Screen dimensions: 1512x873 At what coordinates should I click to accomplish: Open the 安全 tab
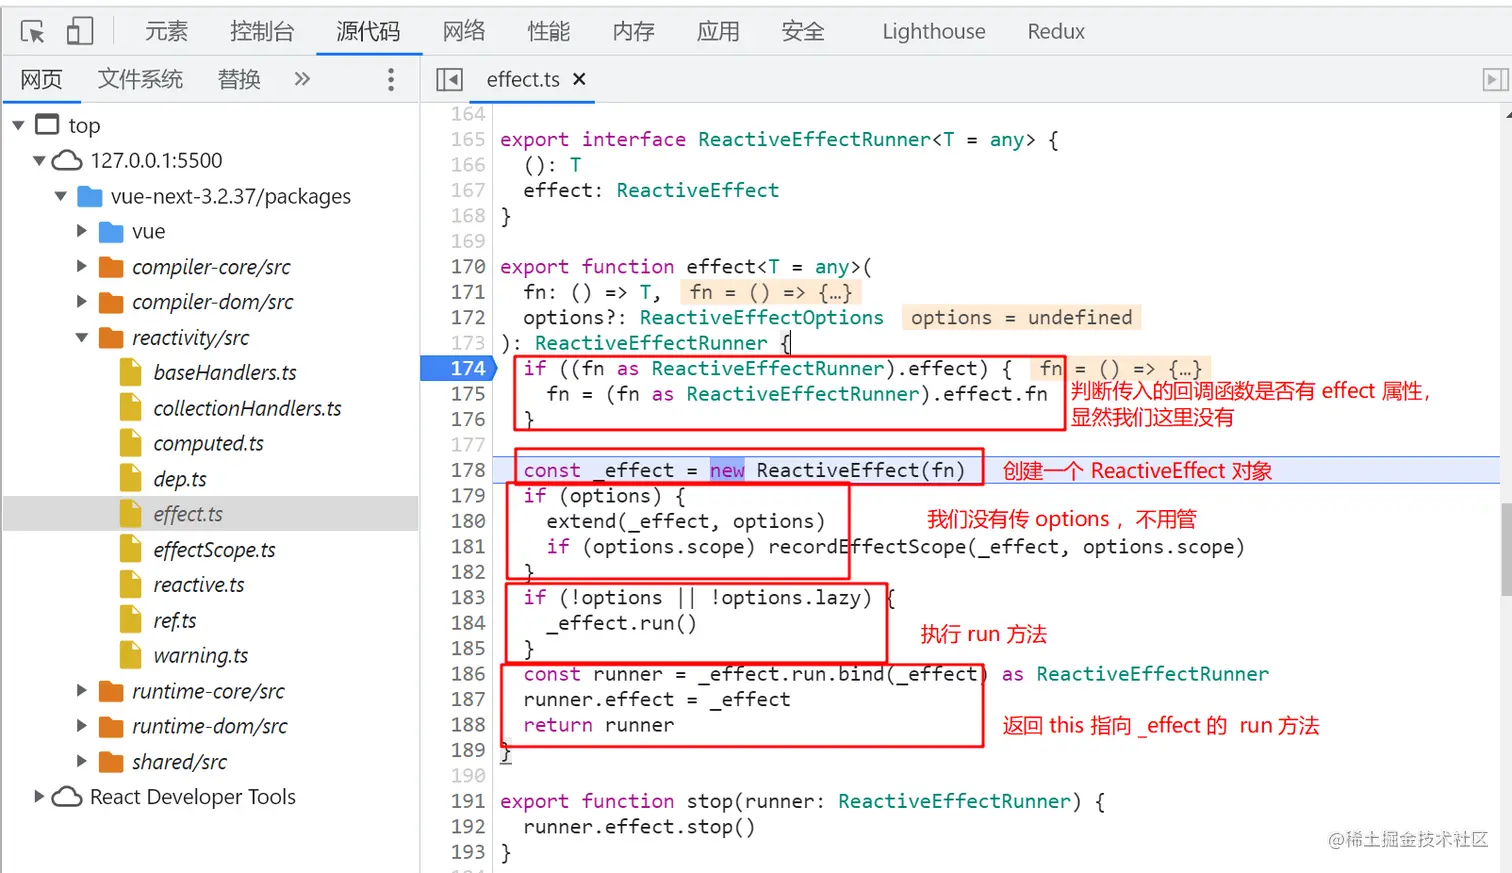coord(803,32)
